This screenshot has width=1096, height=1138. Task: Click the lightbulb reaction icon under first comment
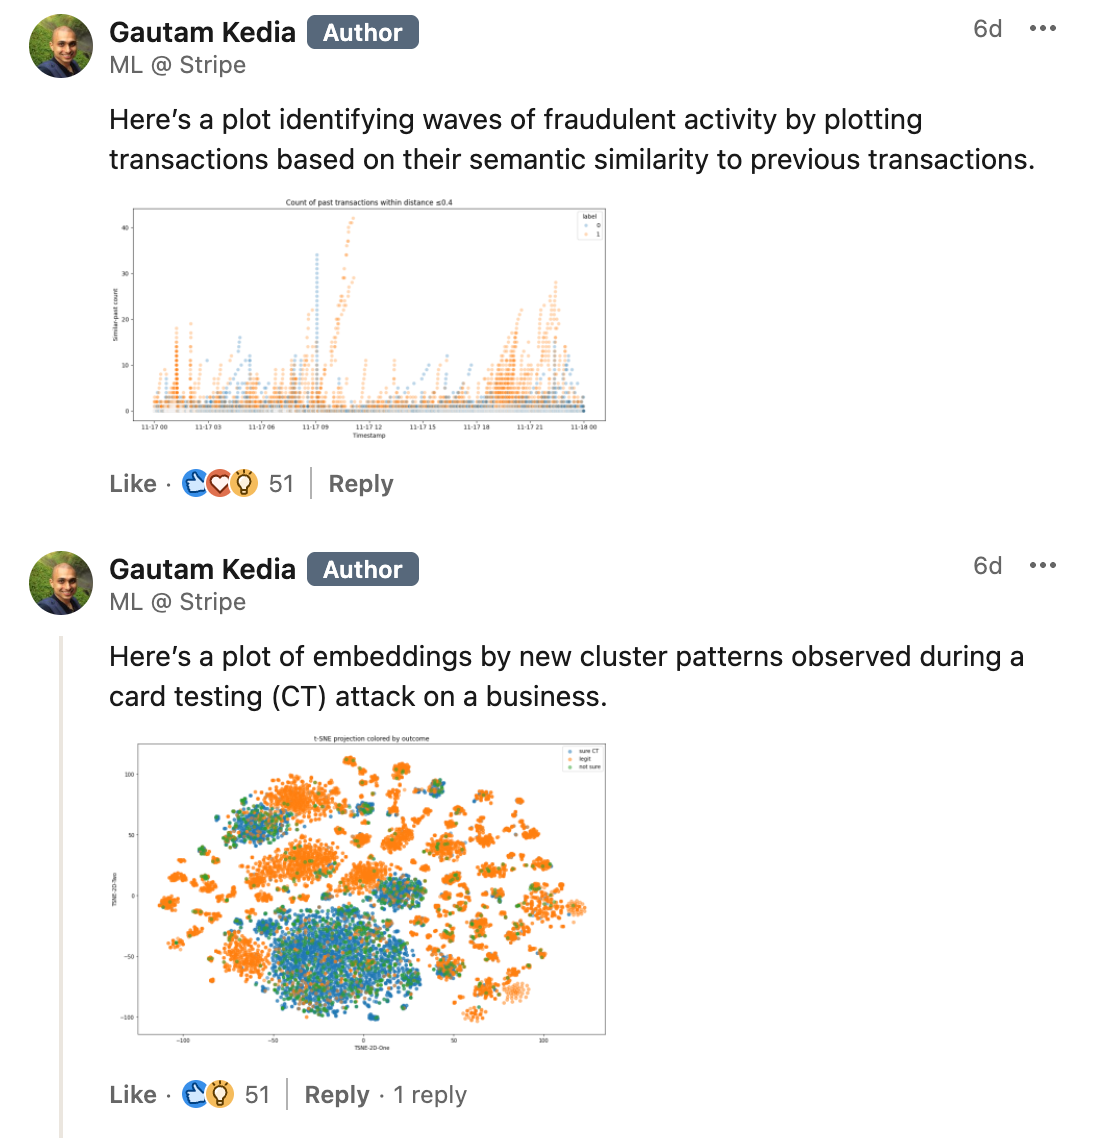click(243, 484)
